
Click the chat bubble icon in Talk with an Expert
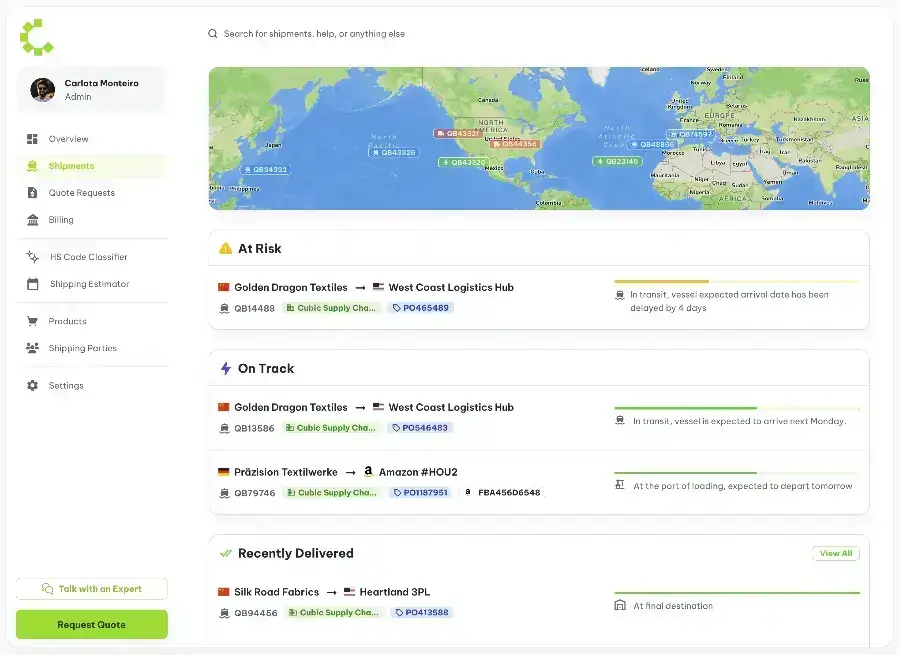pyautogui.click(x=47, y=589)
